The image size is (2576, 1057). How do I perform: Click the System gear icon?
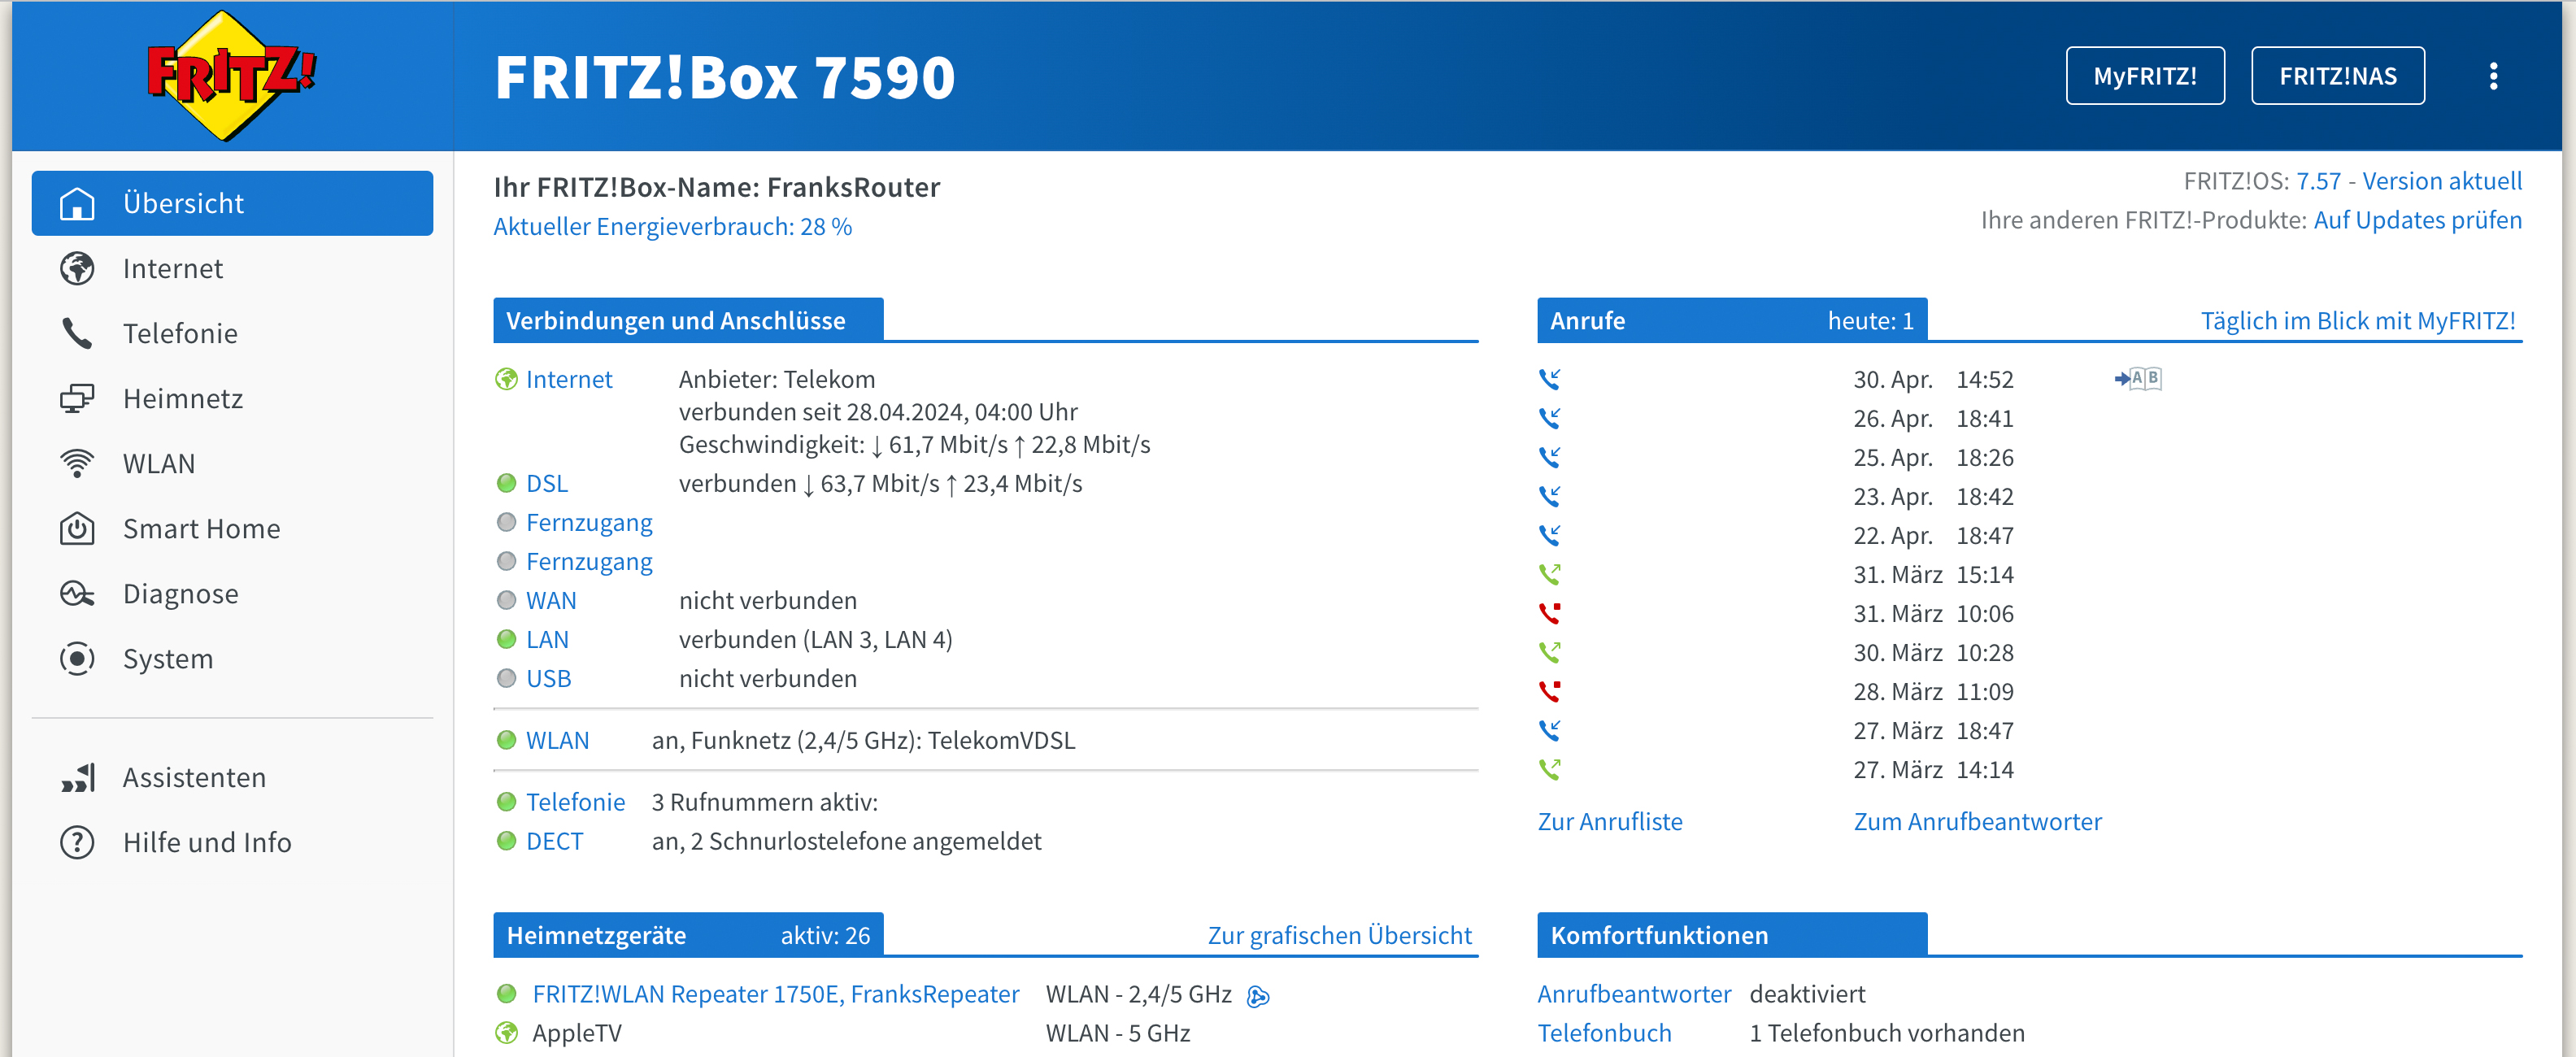[77, 658]
